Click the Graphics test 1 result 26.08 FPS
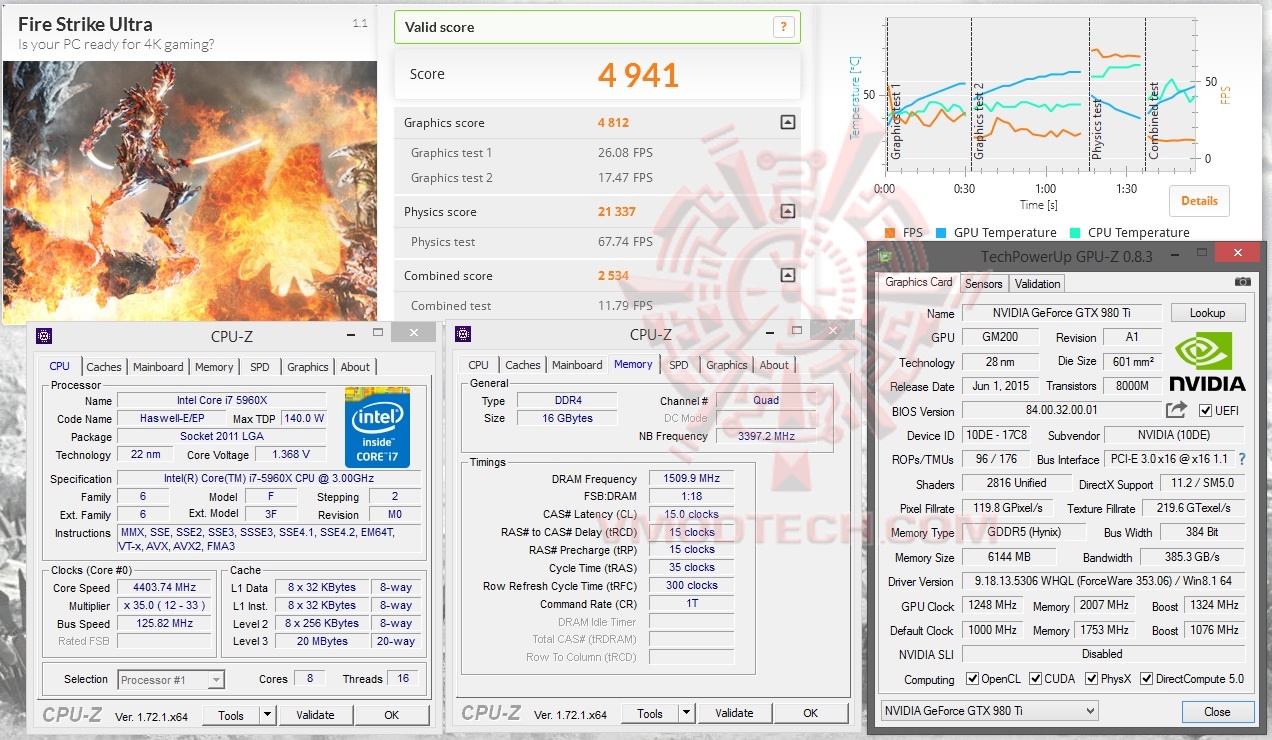The image size is (1272, 740). pyautogui.click(x=625, y=153)
